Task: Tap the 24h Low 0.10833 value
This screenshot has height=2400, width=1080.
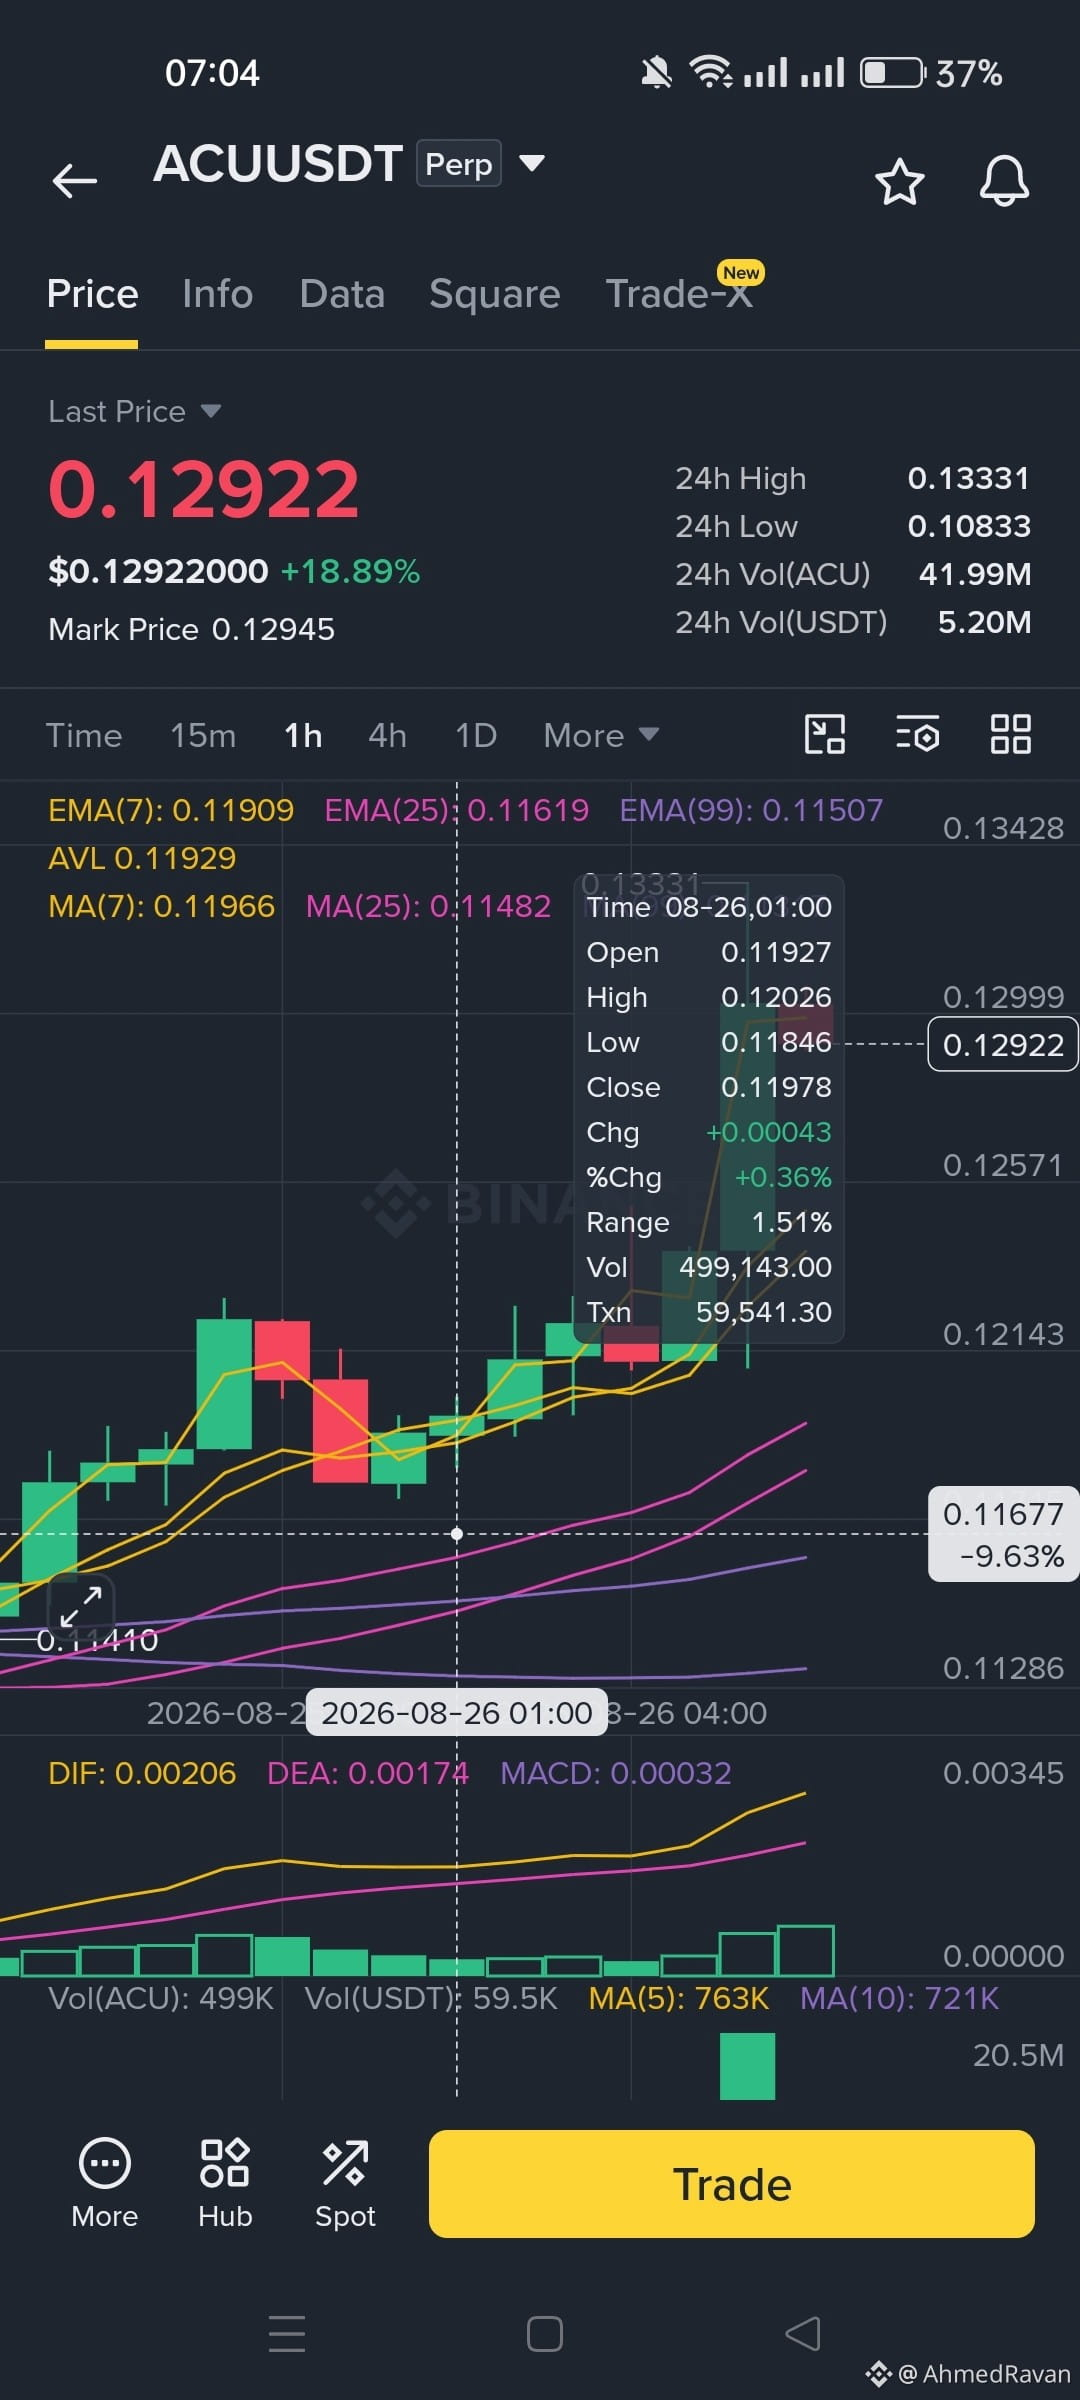Action: pyautogui.click(x=968, y=526)
